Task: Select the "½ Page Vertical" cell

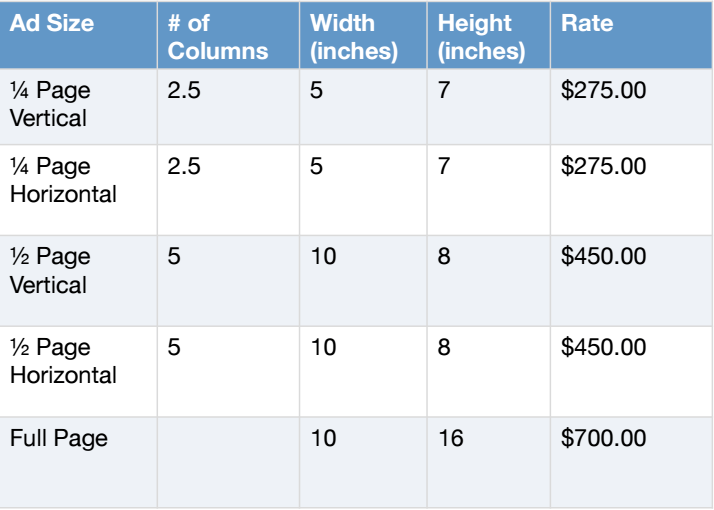Action: (x=50, y=271)
